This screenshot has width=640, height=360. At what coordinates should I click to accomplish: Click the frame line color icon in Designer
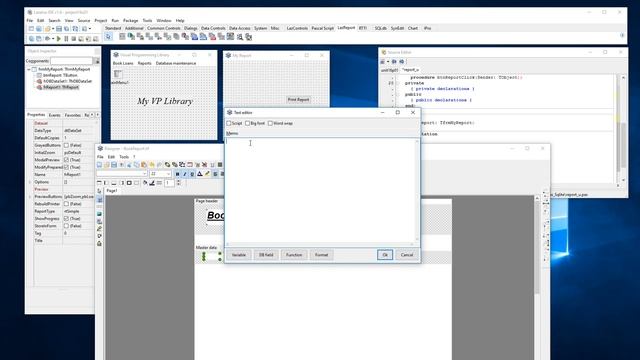tap(152, 183)
